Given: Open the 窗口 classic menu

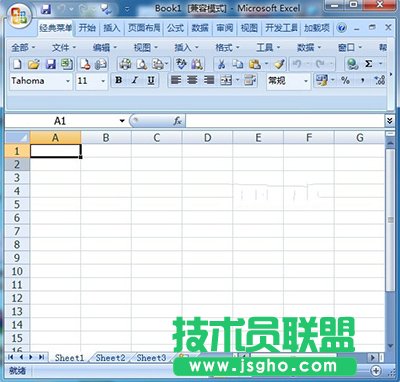Looking at the screenshot, I should point(349,48).
